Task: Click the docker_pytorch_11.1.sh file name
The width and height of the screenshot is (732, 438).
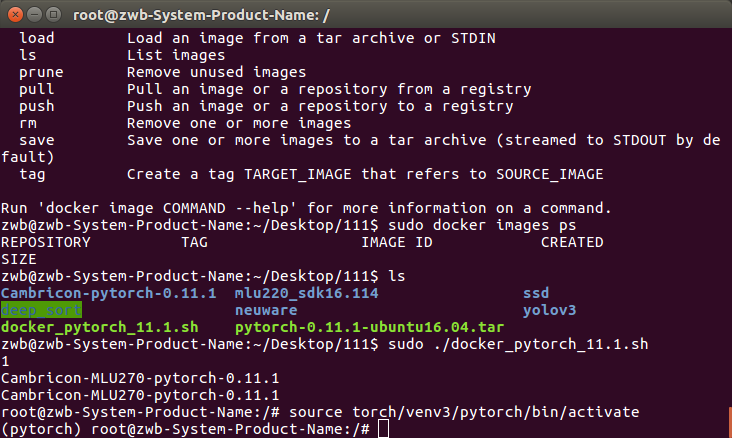Action: (x=99, y=327)
